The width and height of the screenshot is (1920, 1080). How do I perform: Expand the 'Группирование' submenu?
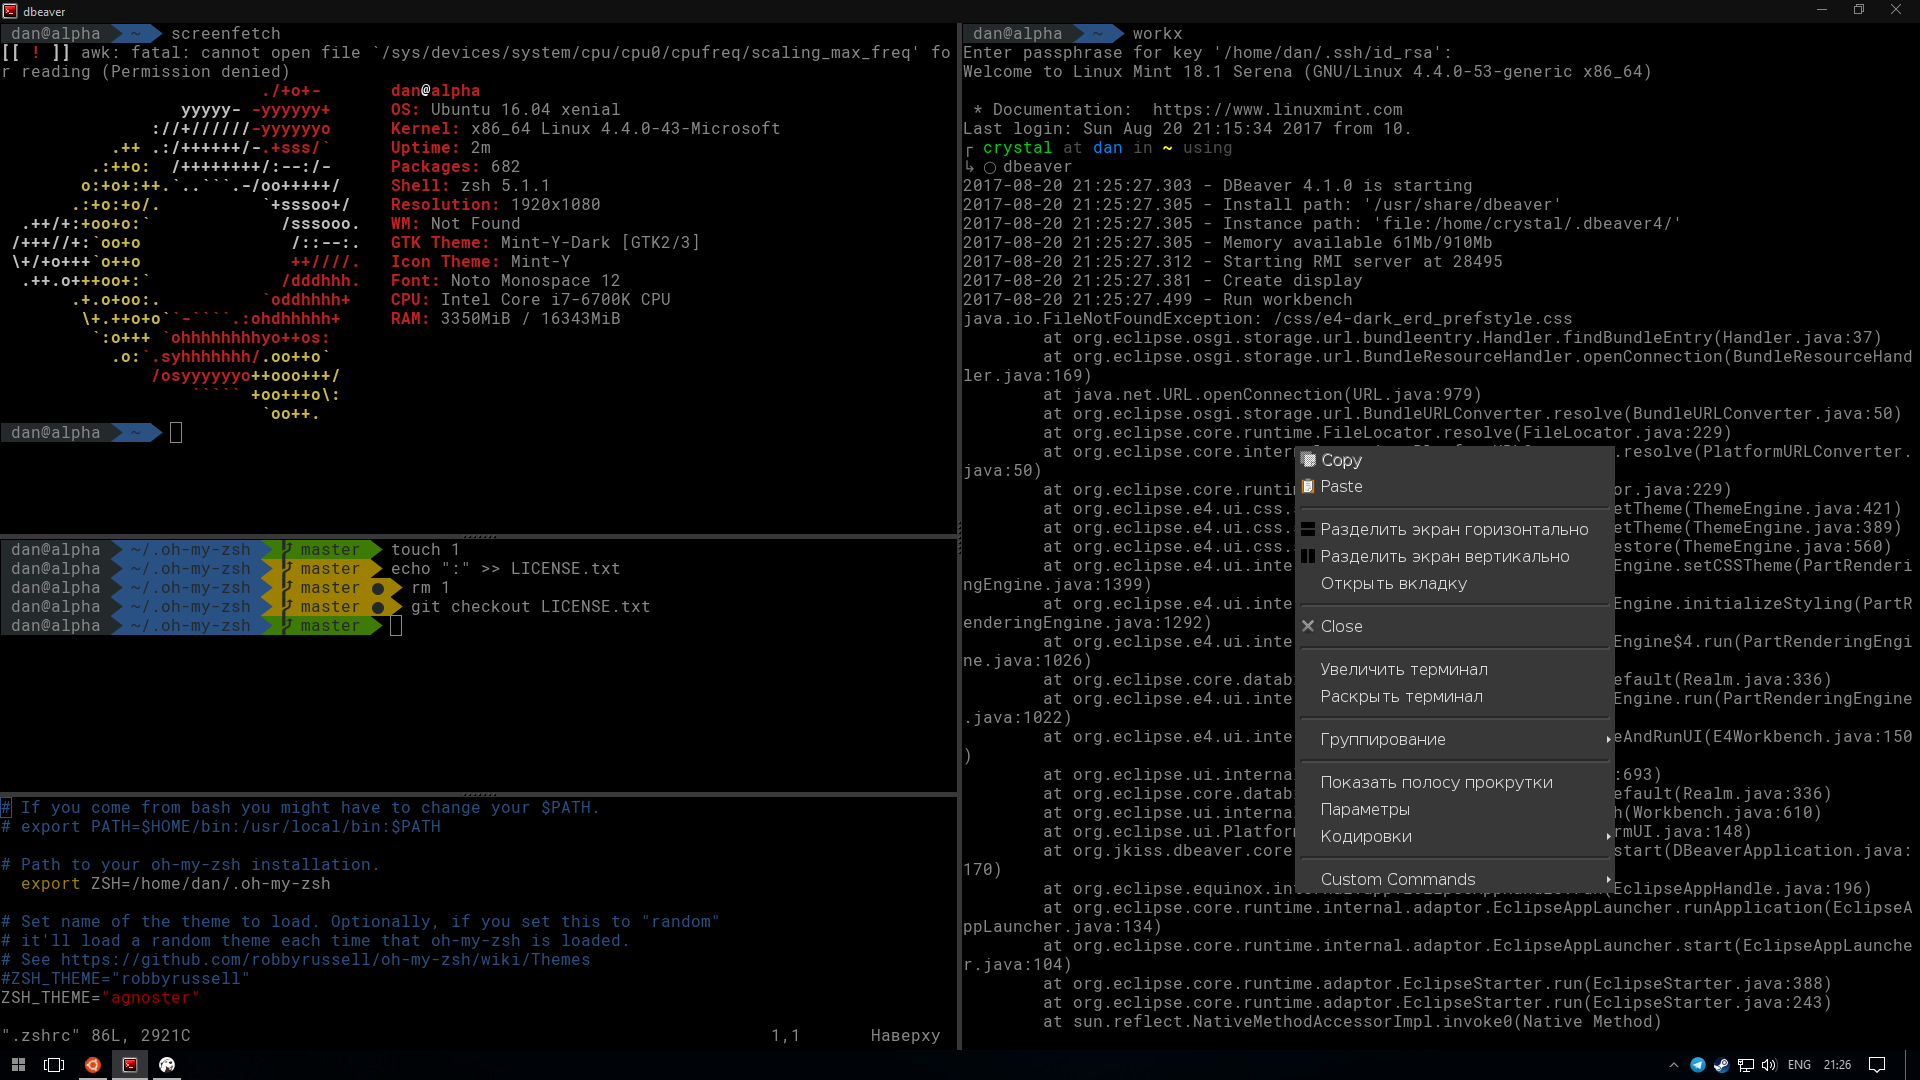pyautogui.click(x=1455, y=739)
